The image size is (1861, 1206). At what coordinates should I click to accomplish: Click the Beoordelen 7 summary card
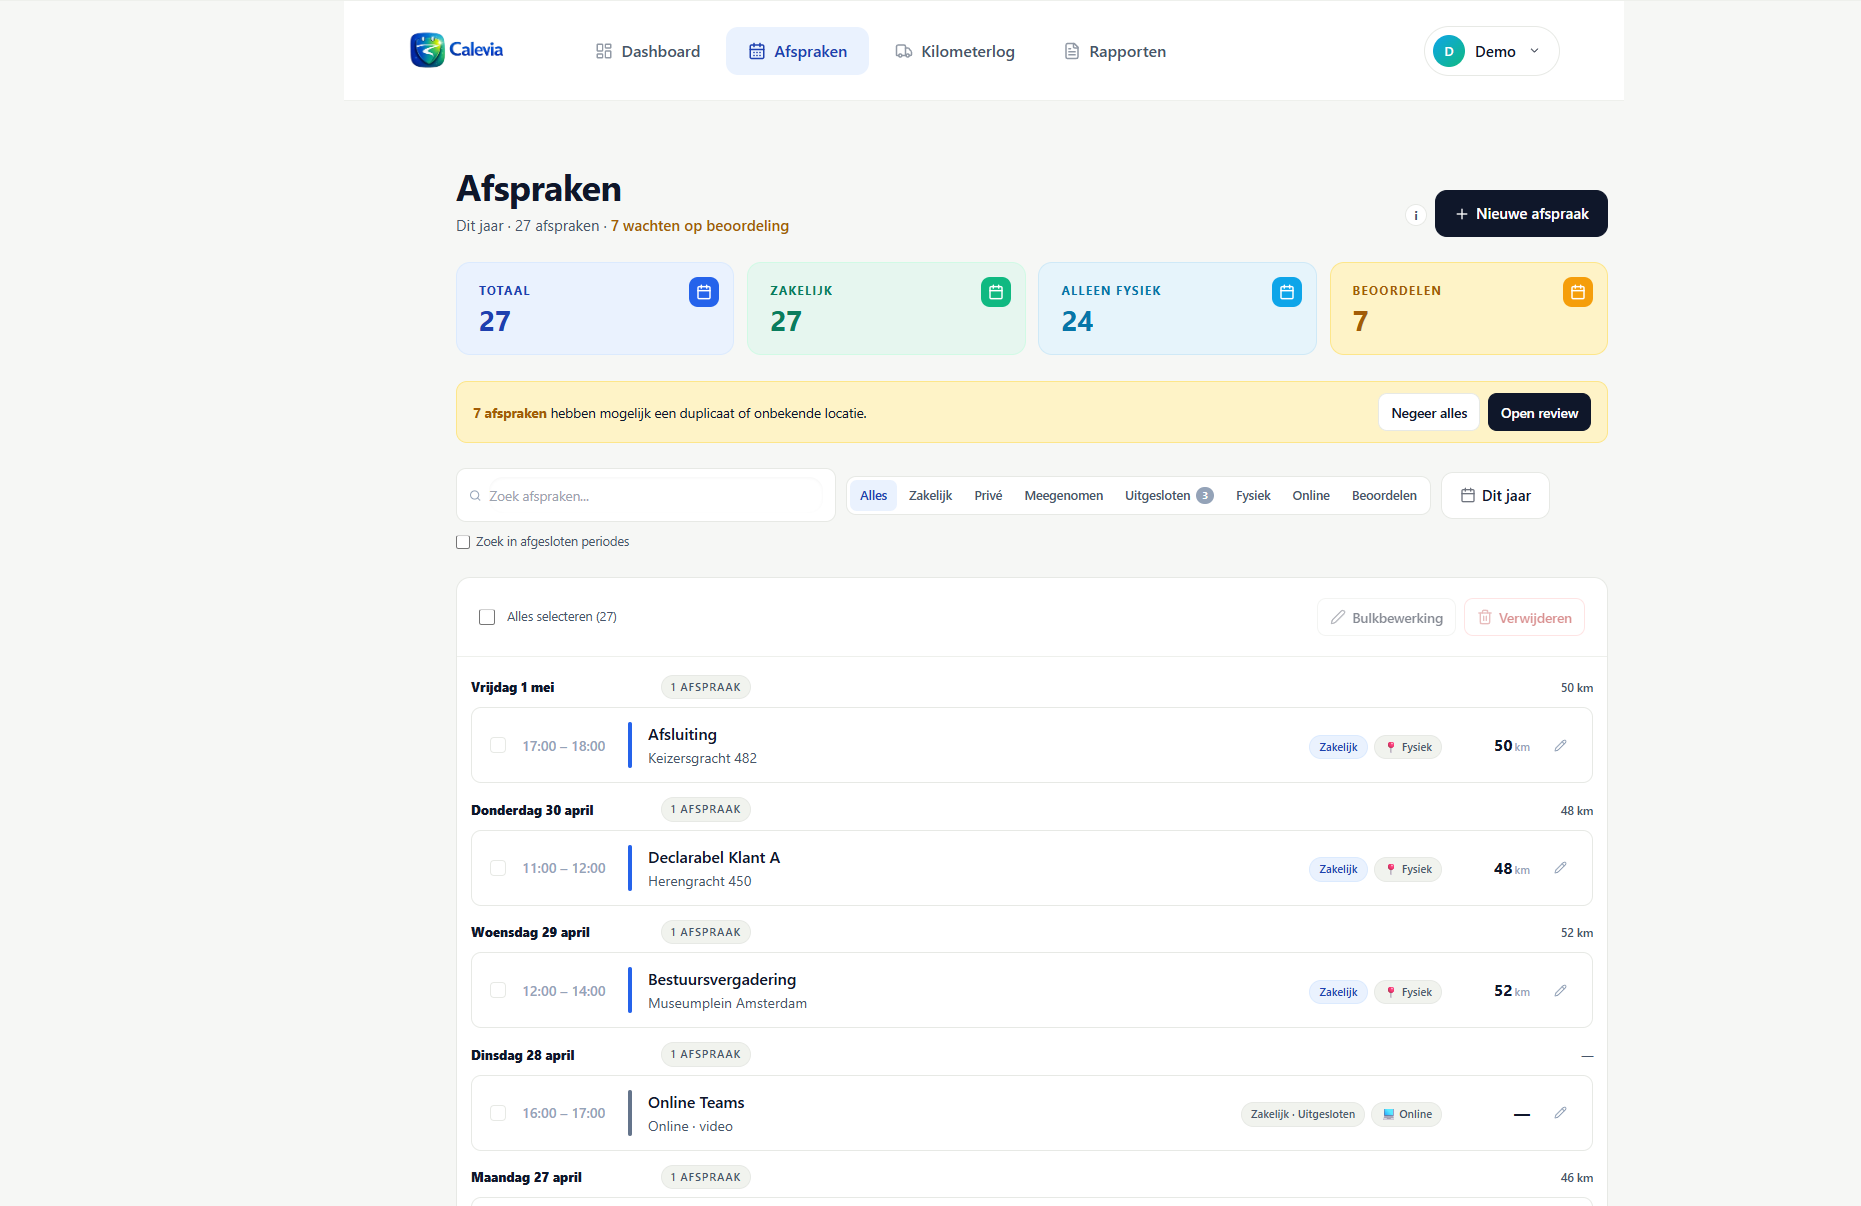pos(1469,309)
